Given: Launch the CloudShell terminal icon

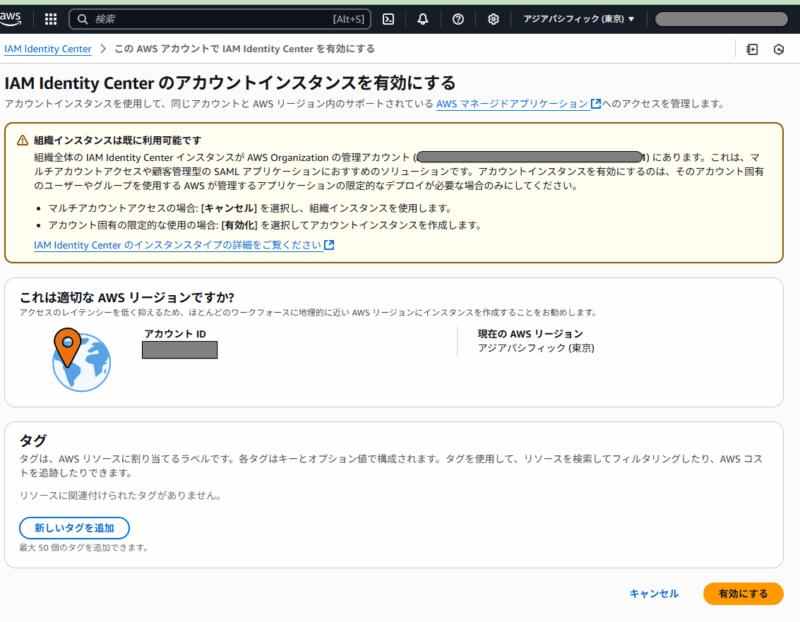Looking at the screenshot, I should click(388, 19).
